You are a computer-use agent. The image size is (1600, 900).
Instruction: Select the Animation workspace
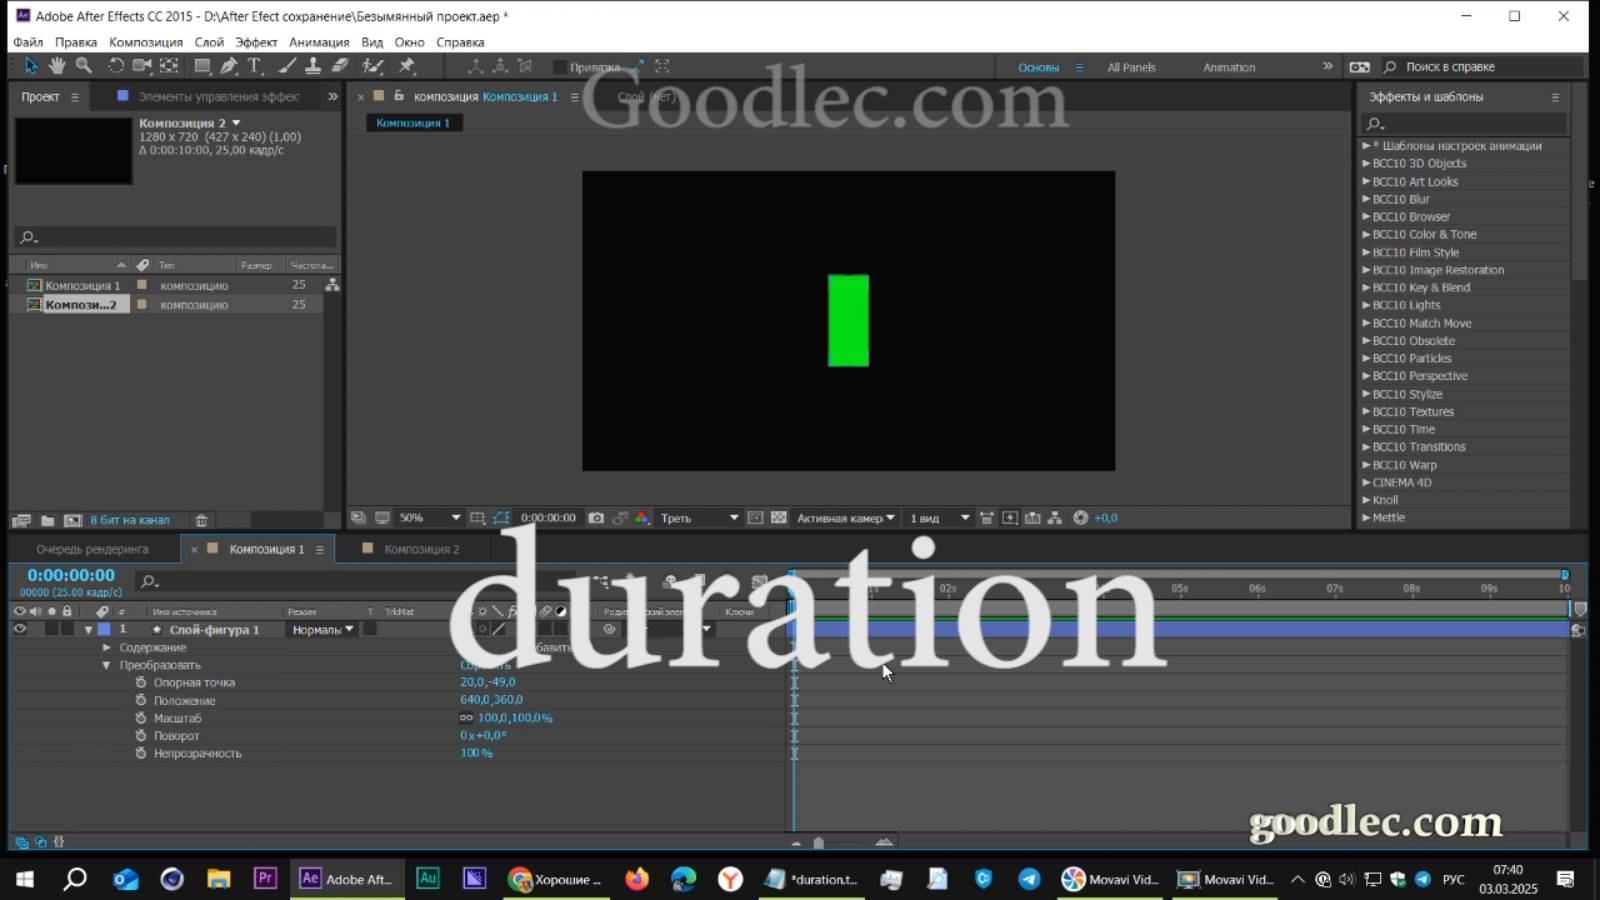[x=1229, y=67]
